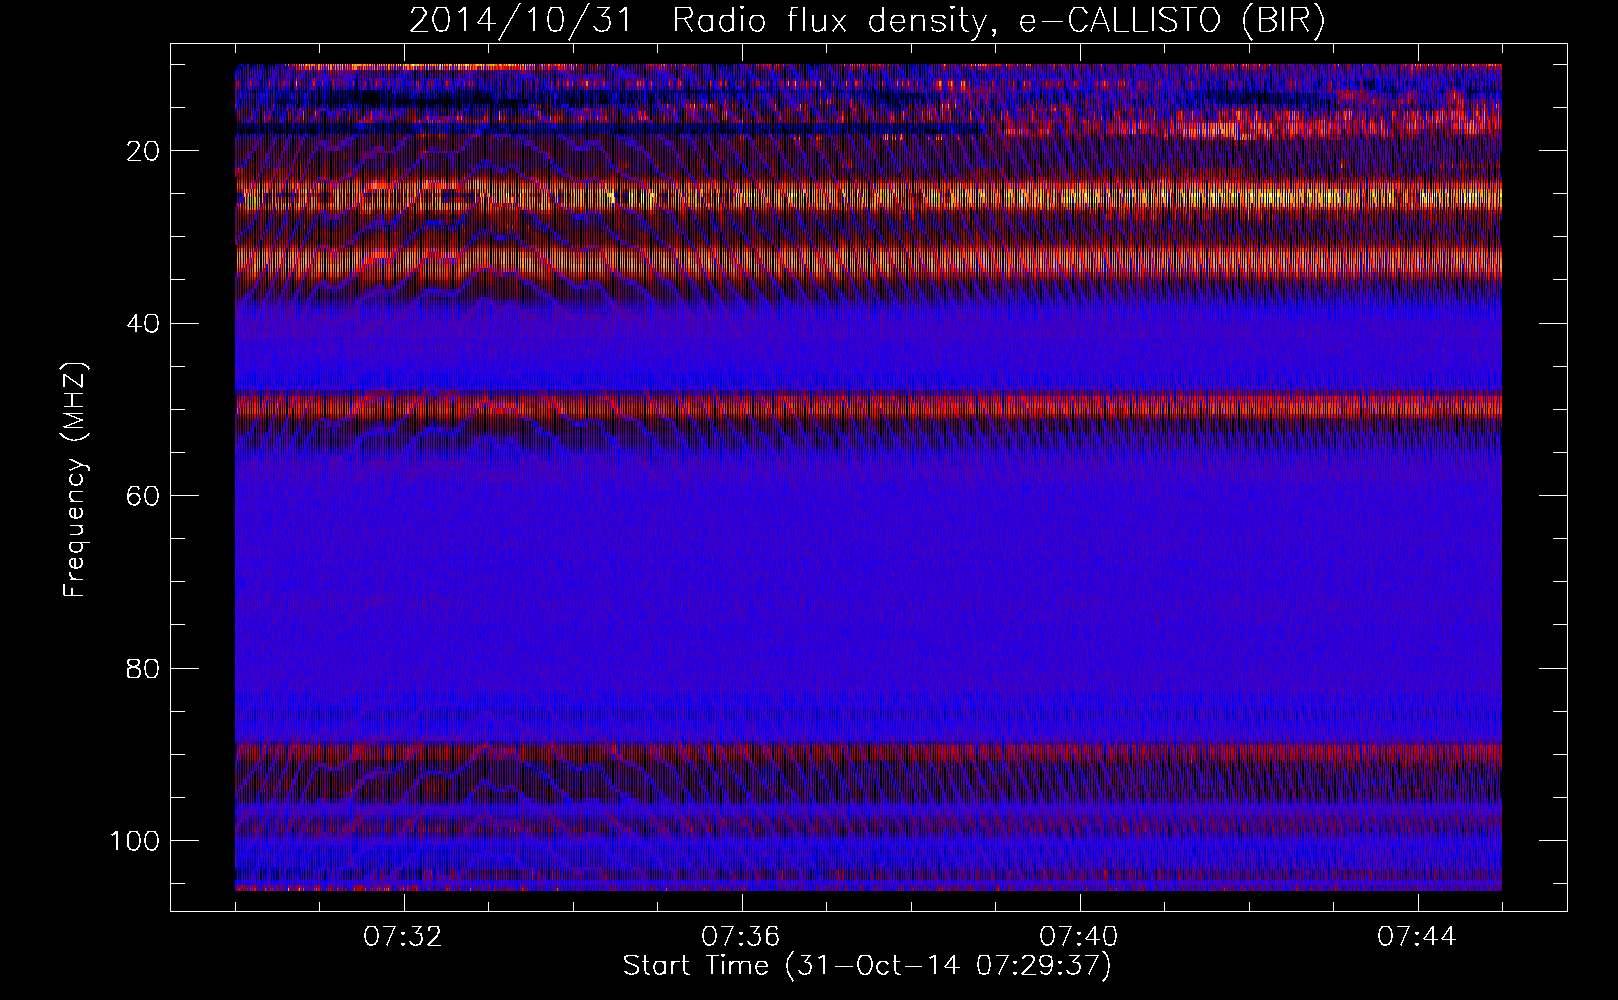Image resolution: width=1618 pixels, height=1000 pixels.
Task: Click the 80 MHz frequency label
Action: pyautogui.click(x=143, y=668)
